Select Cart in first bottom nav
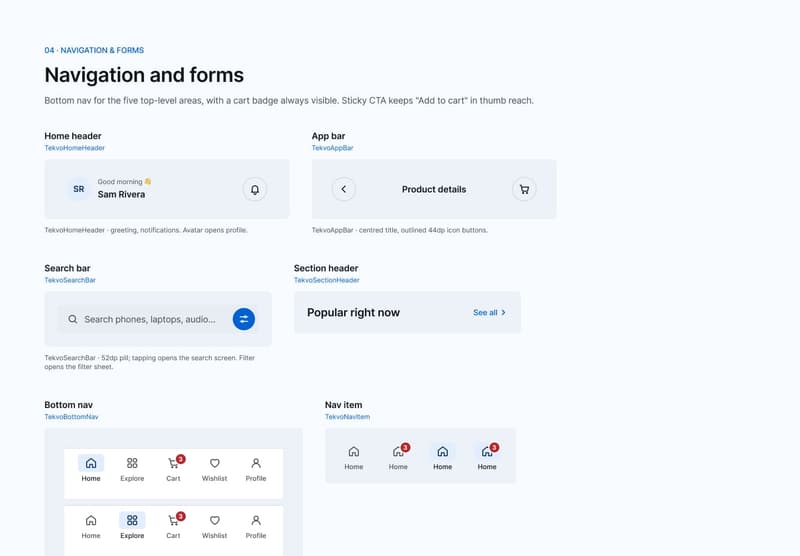 coord(173,469)
